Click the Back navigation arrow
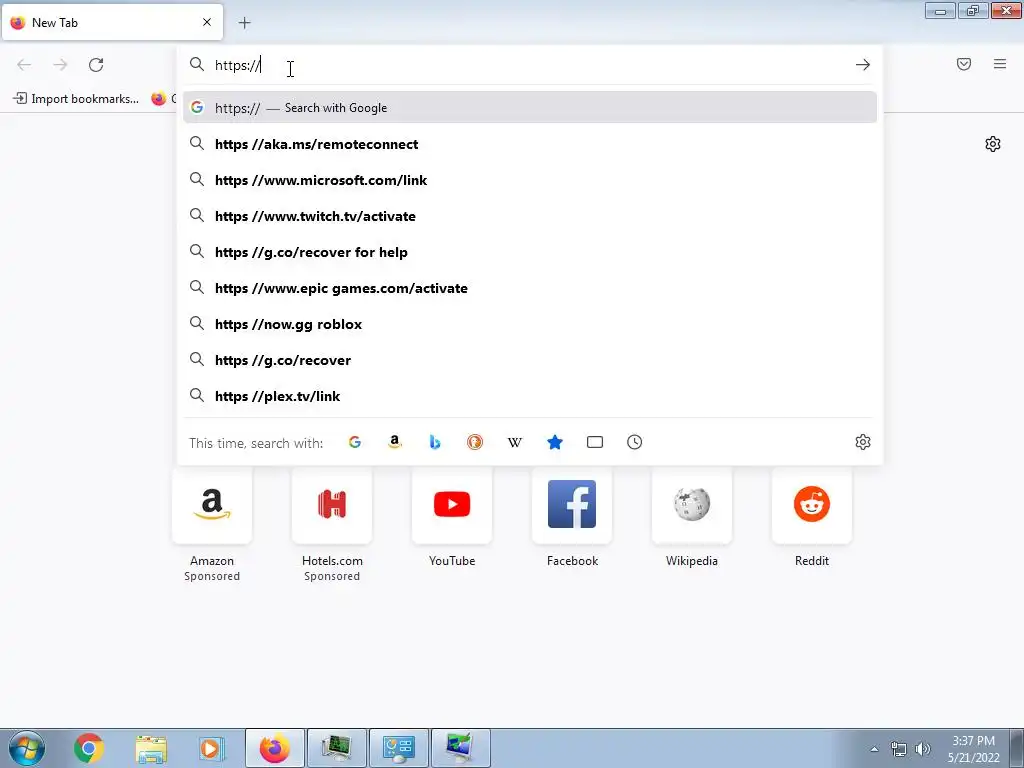The height and width of the screenshot is (768, 1024). [24, 65]
